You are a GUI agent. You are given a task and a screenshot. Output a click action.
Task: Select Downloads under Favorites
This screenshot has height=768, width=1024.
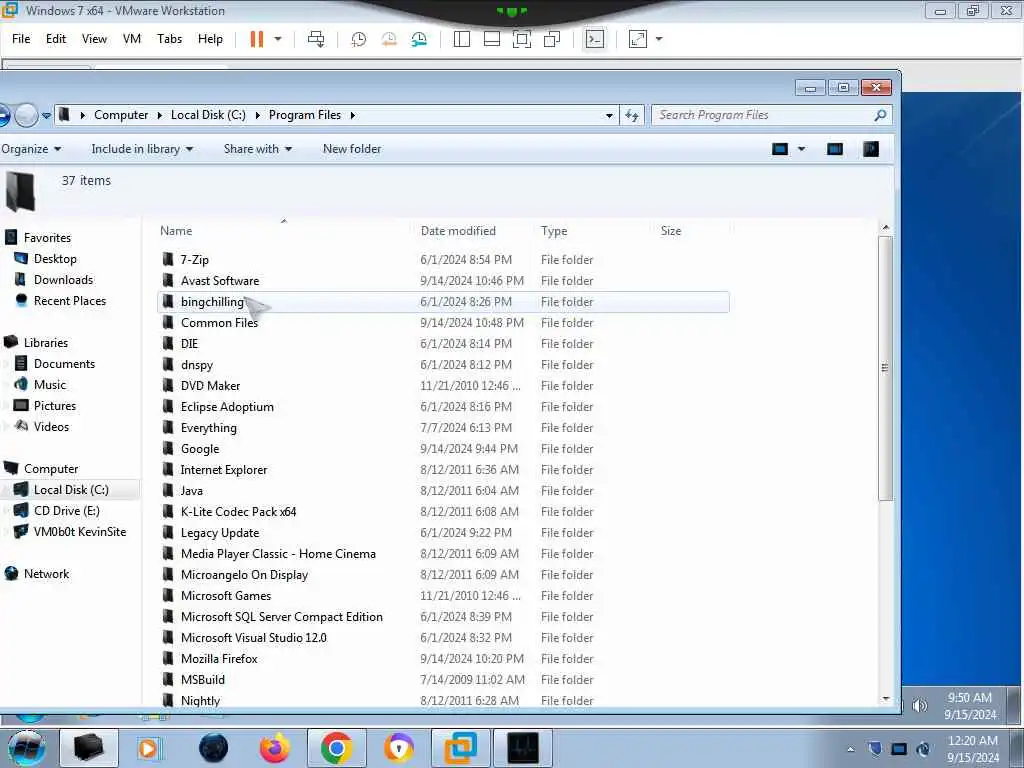coord(63,280)
